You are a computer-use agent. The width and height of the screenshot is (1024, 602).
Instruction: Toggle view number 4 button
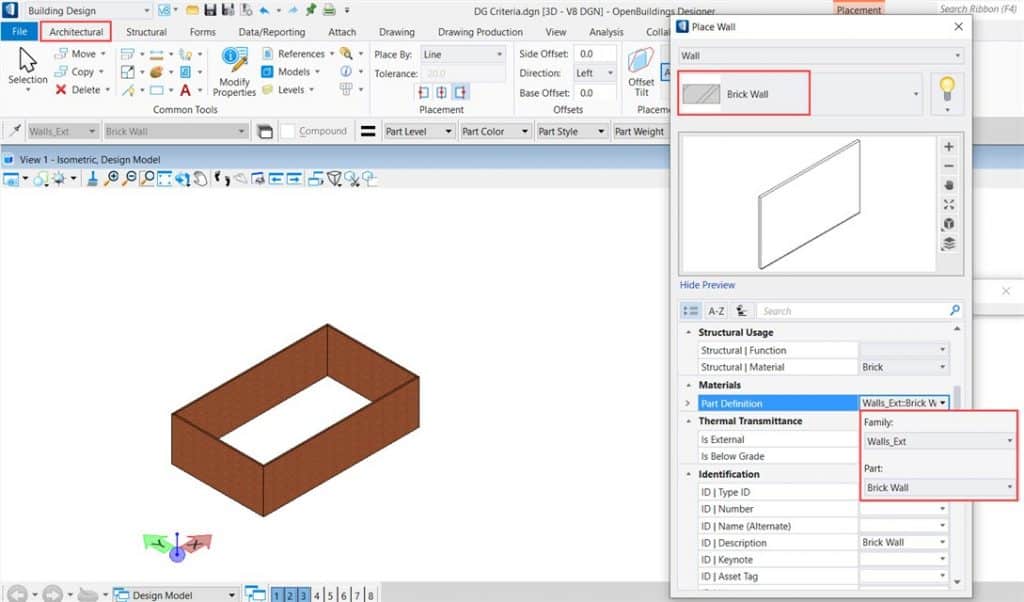coord(318,595)
